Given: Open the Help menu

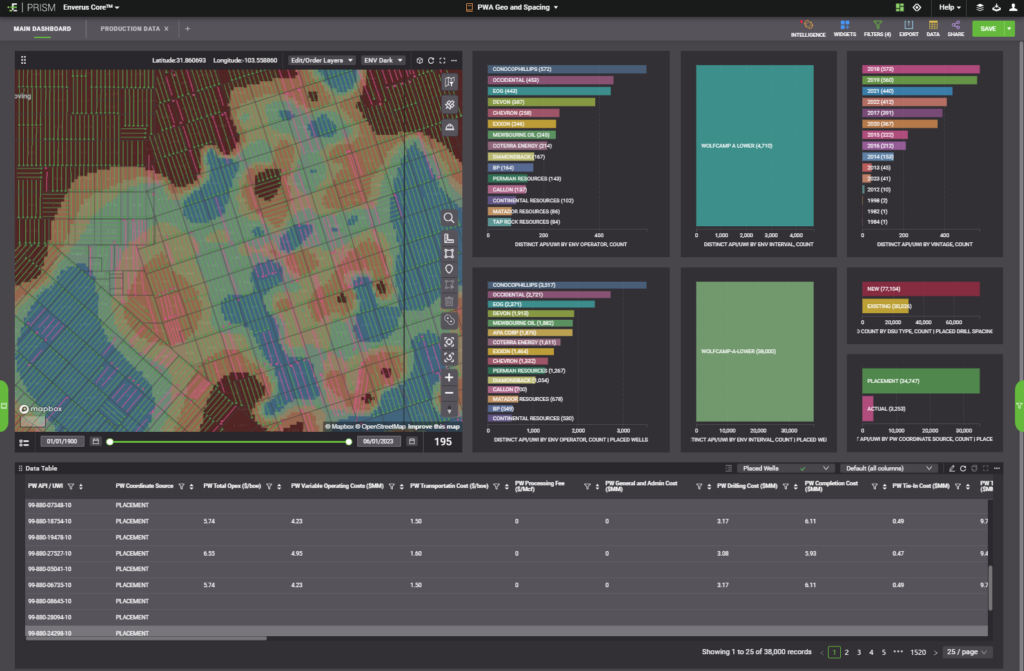Looking at the screenshot, I should (950, 7).
